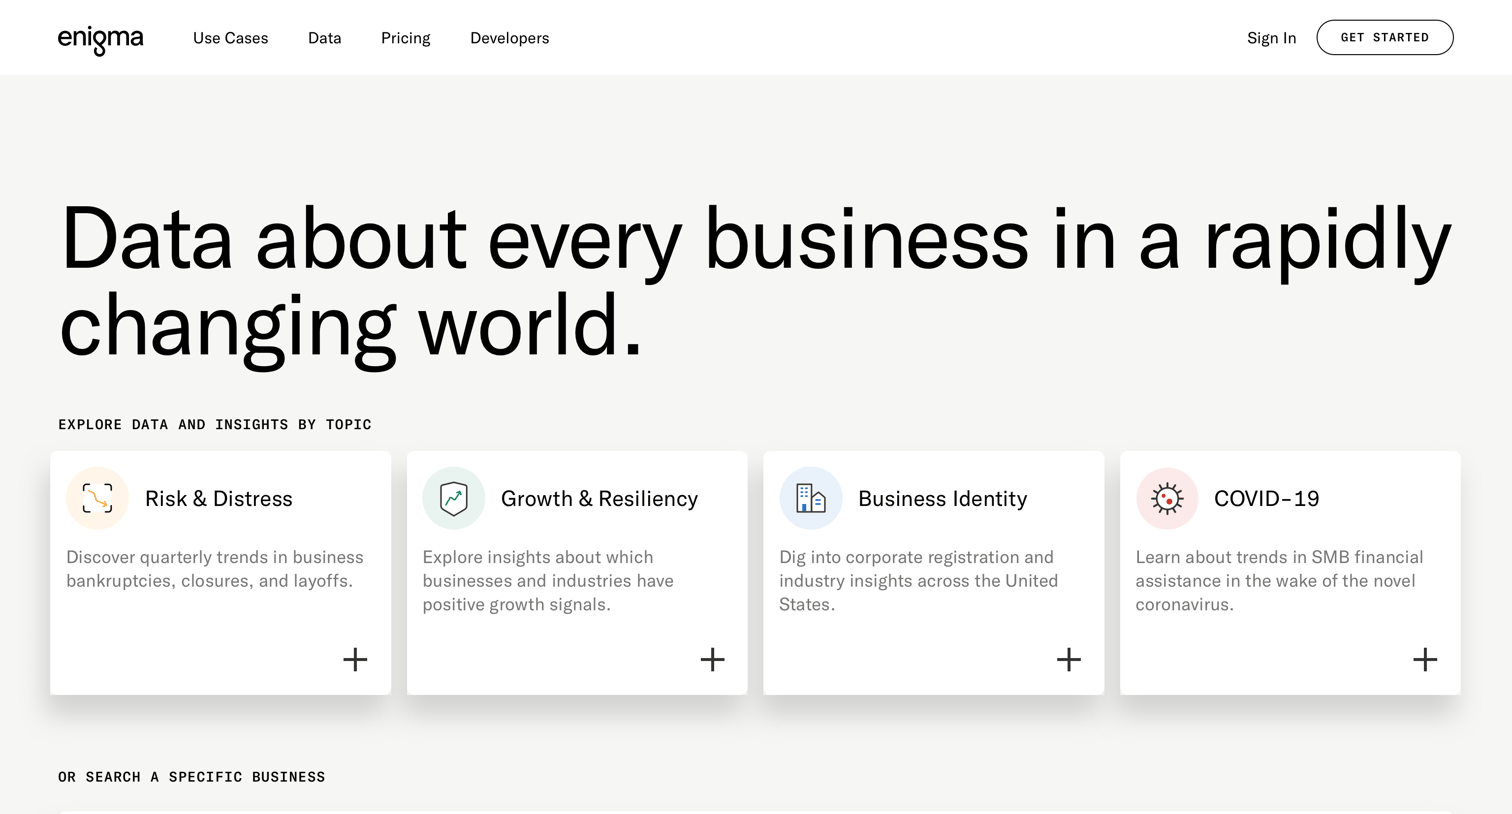Viewport: 1512px width, 814px height.
Task: Click the 'Explore insights about which businesses' description
Action: coord(548,581)
